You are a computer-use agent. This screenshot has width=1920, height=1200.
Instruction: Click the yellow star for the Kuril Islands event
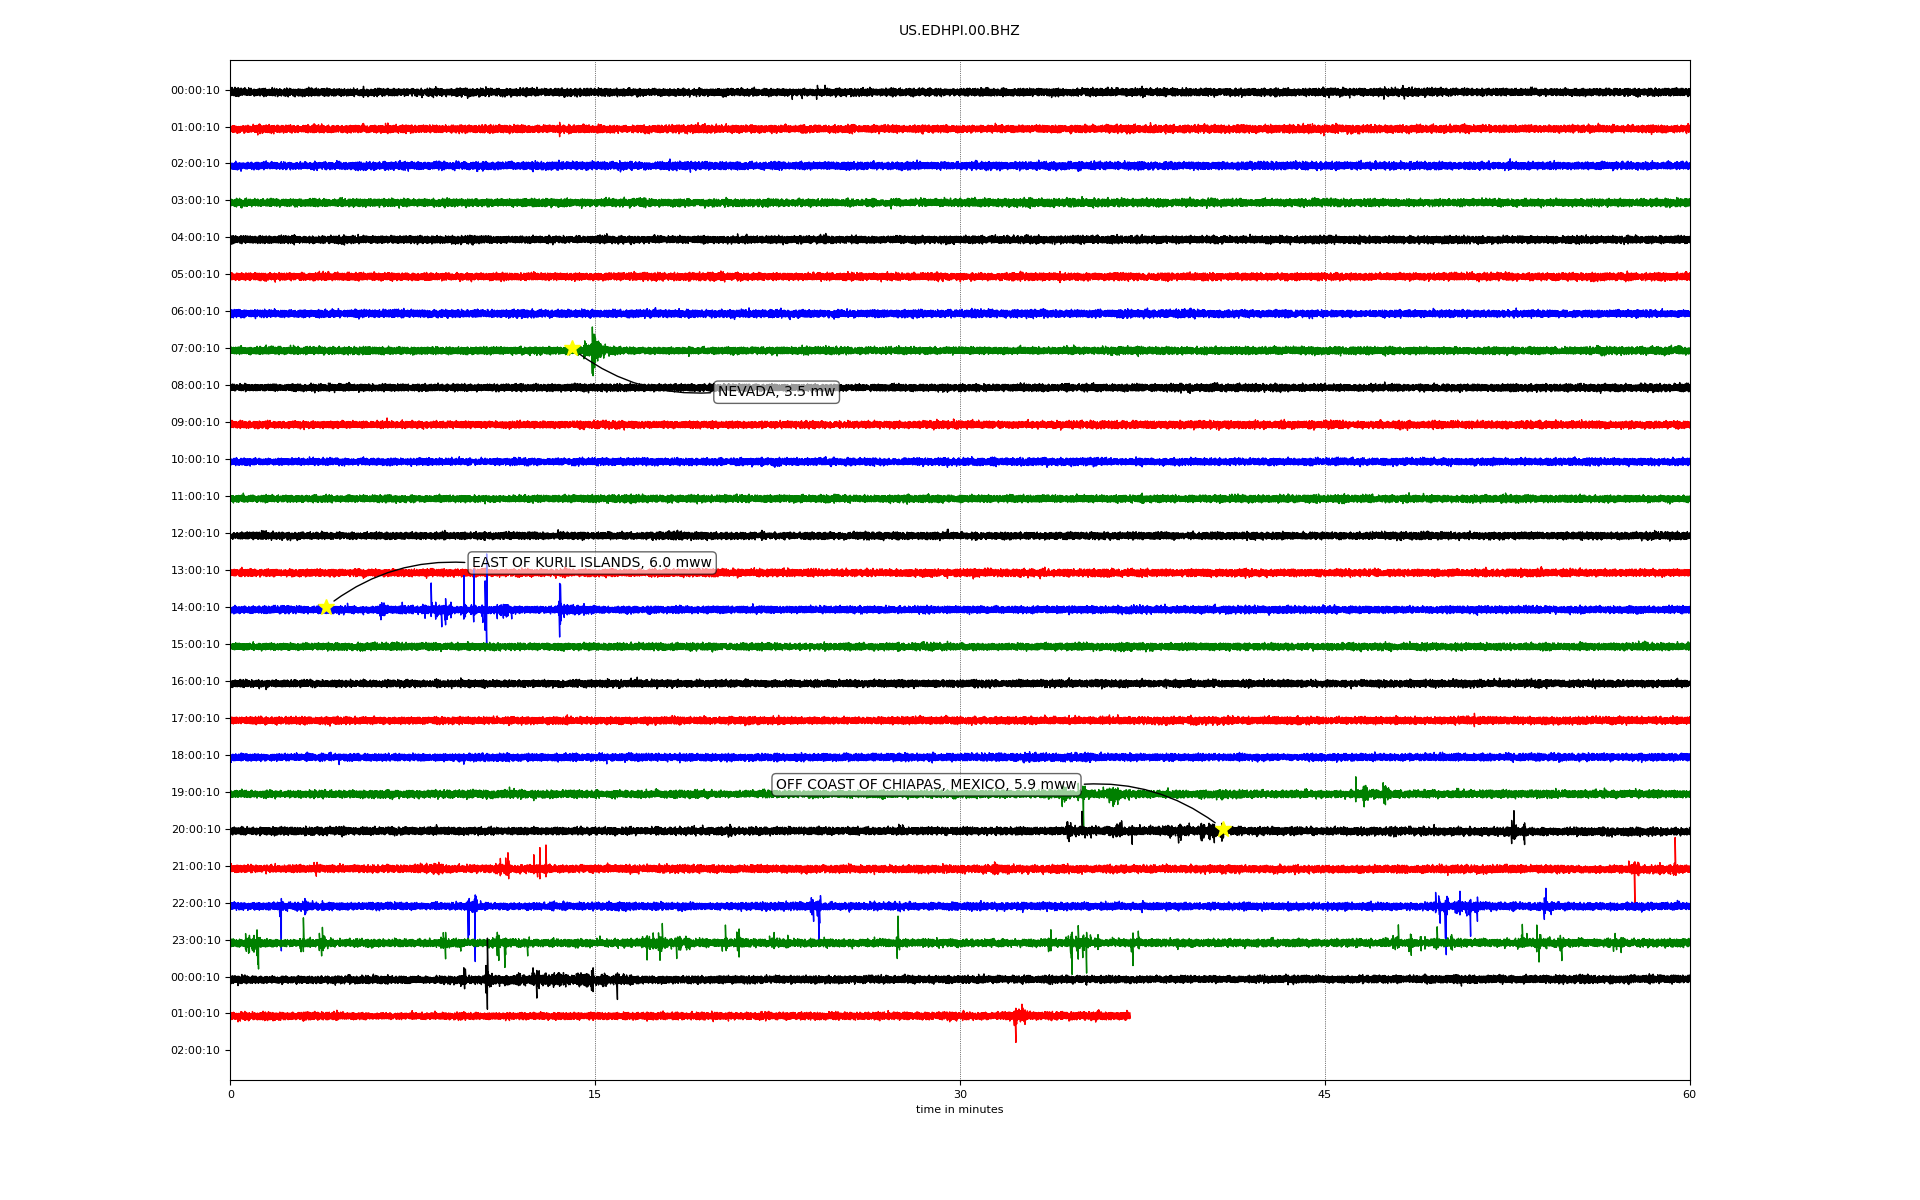coord(326,607)
